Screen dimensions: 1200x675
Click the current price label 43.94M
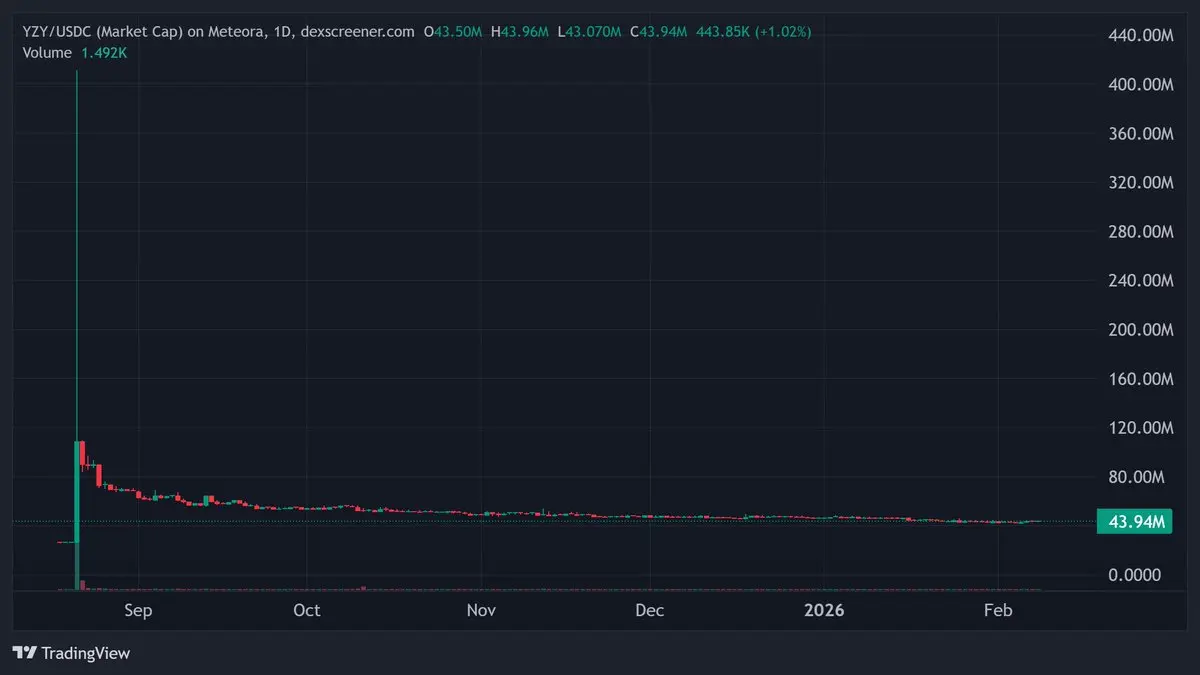1135,521
